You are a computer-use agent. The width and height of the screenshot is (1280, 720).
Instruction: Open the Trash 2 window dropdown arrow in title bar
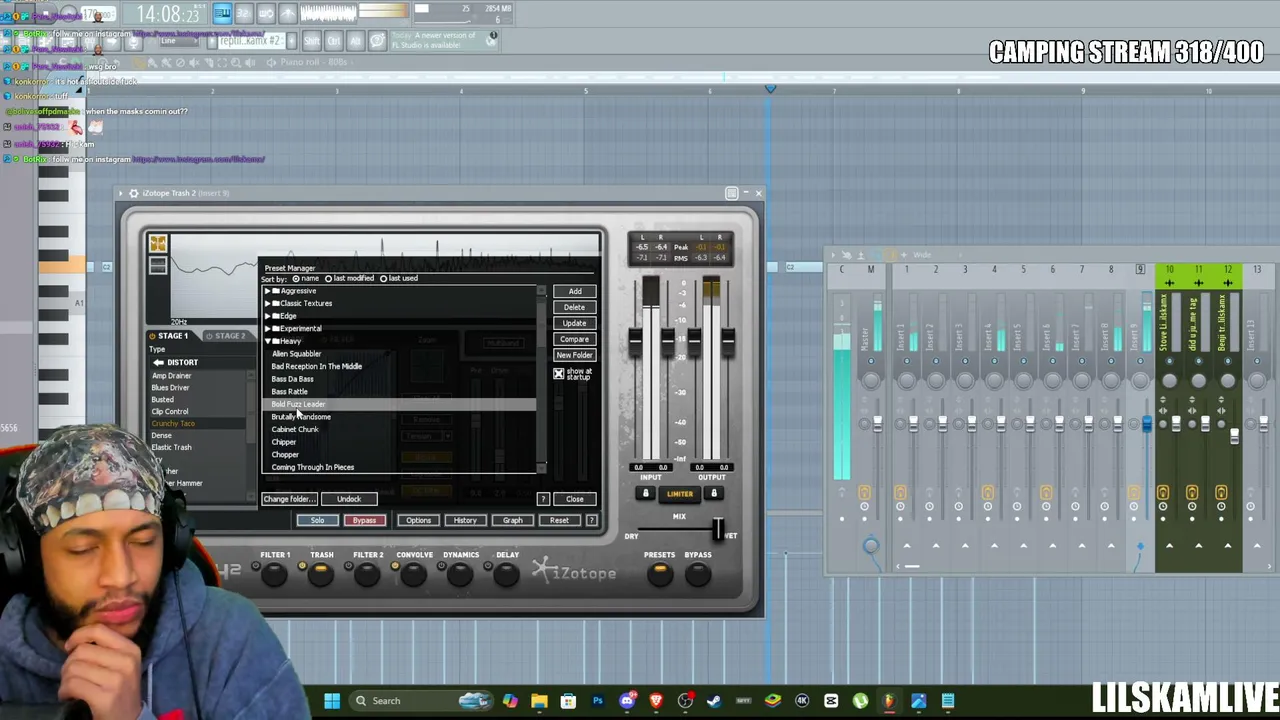121,193
